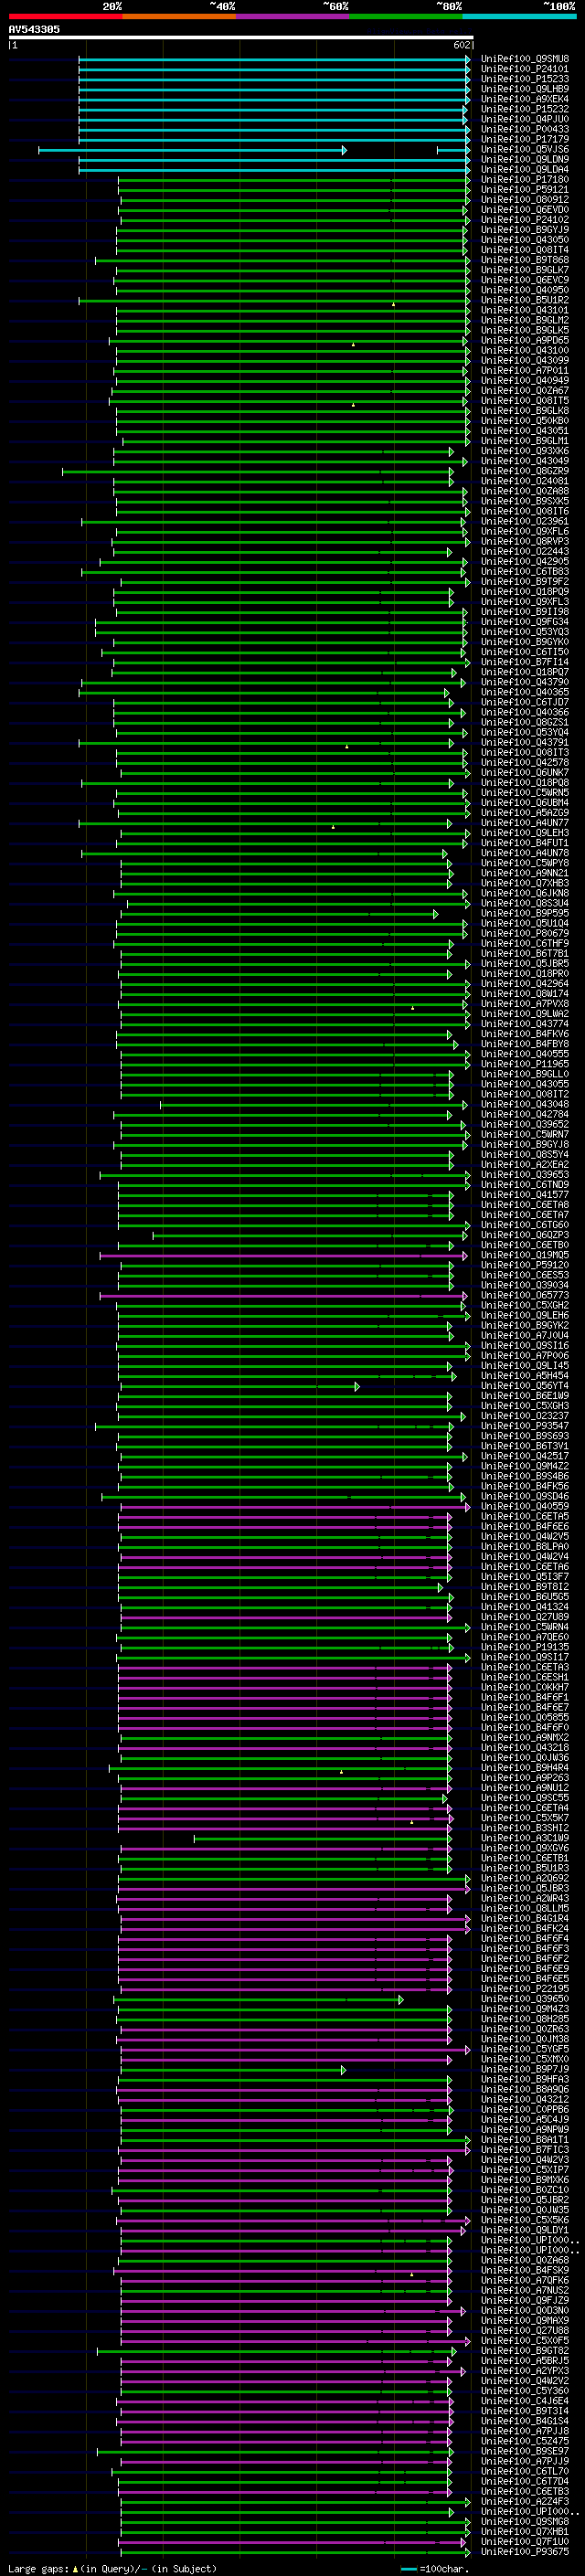The image size is (585, 2576).
Task: Select hit label UniRef100_Q9LDA4
Action: 524,169
